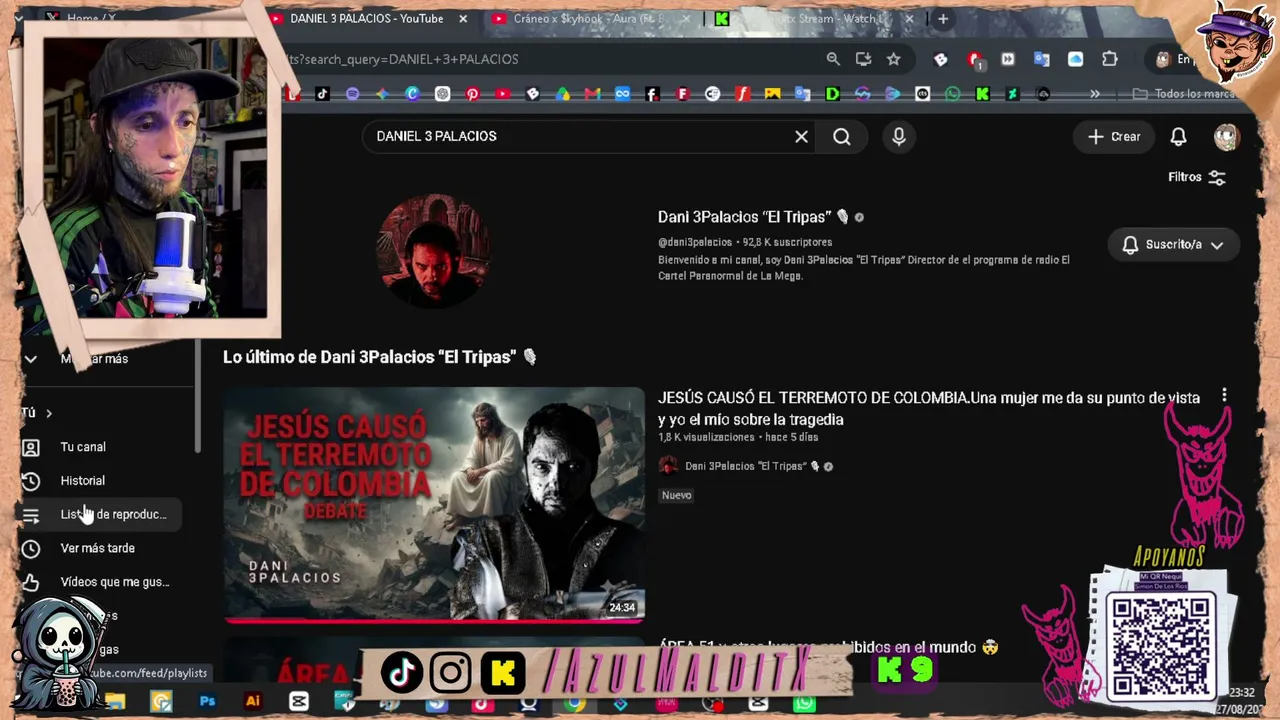This screenshot has height=720, width=1280.
Task: Click the Tu canal sidebar icon
Action: tap(31, 447)
